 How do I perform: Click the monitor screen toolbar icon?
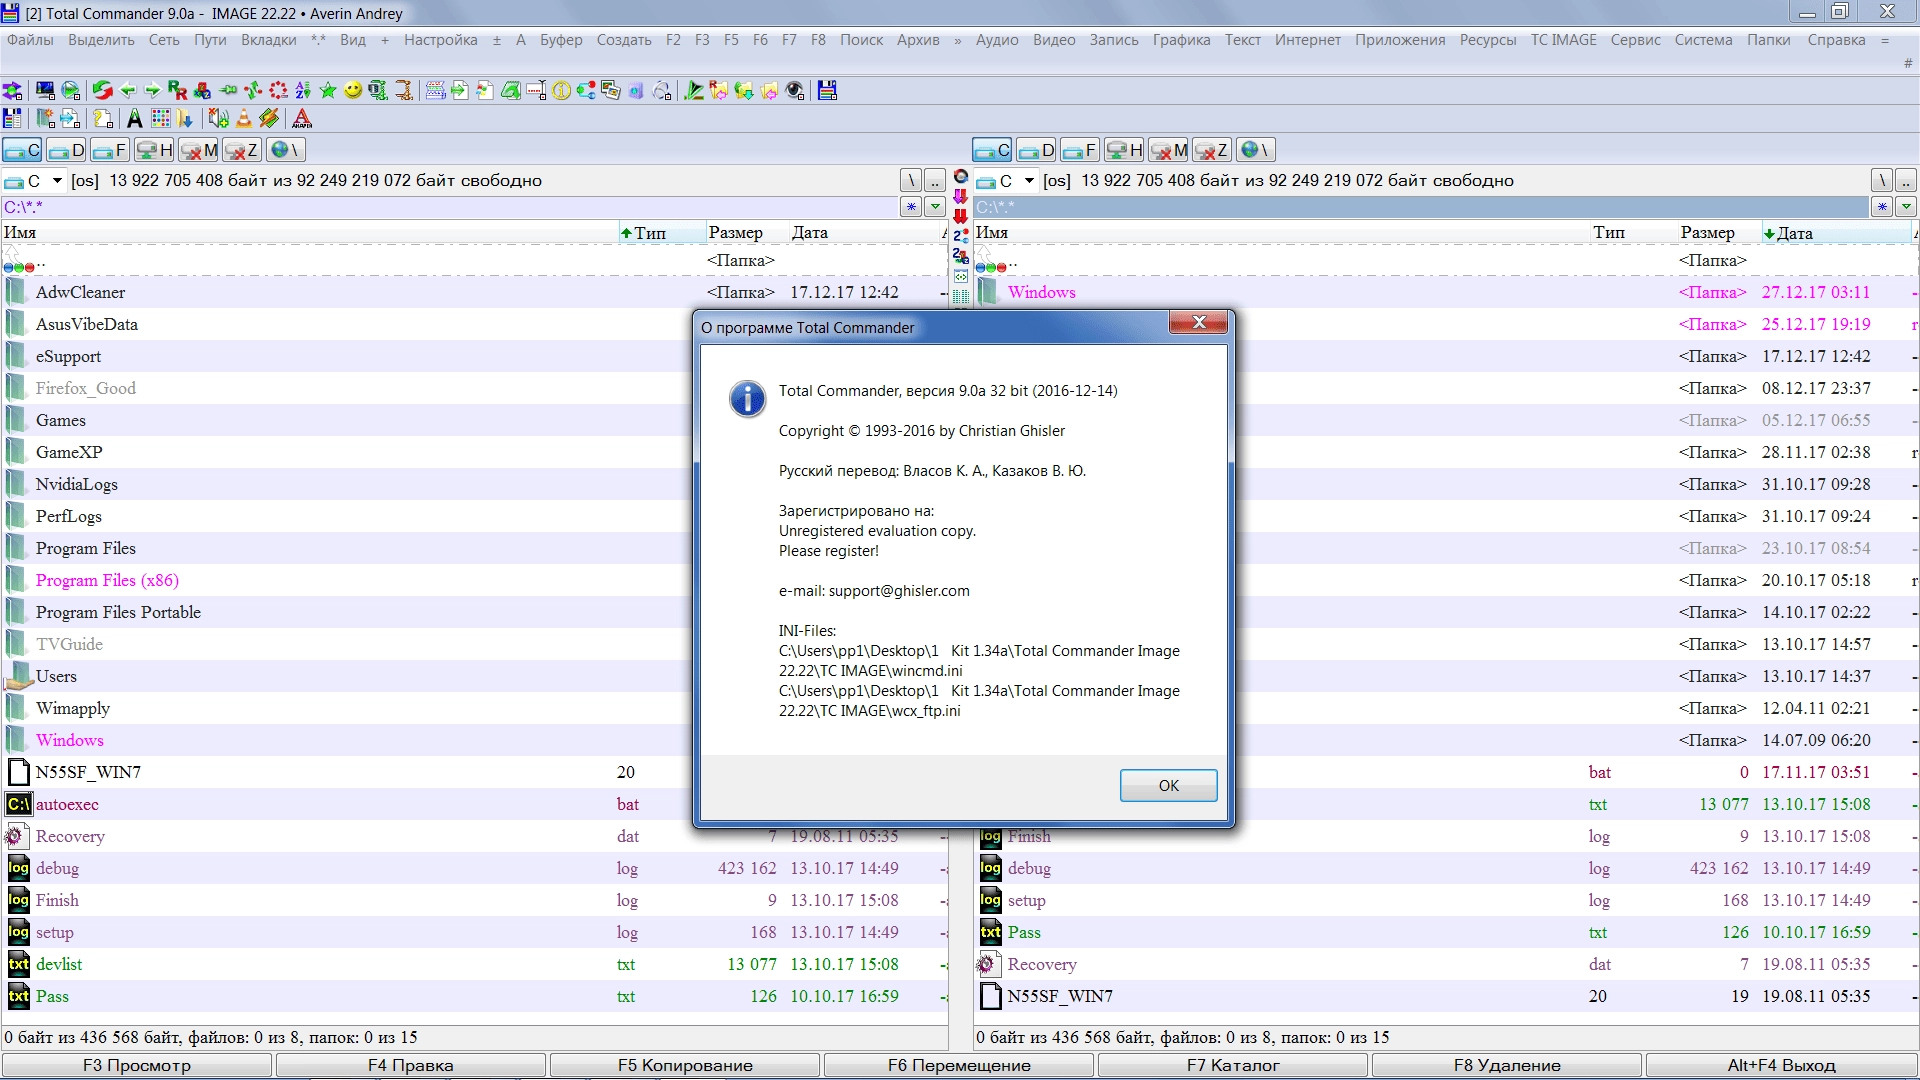coord(45,90)
